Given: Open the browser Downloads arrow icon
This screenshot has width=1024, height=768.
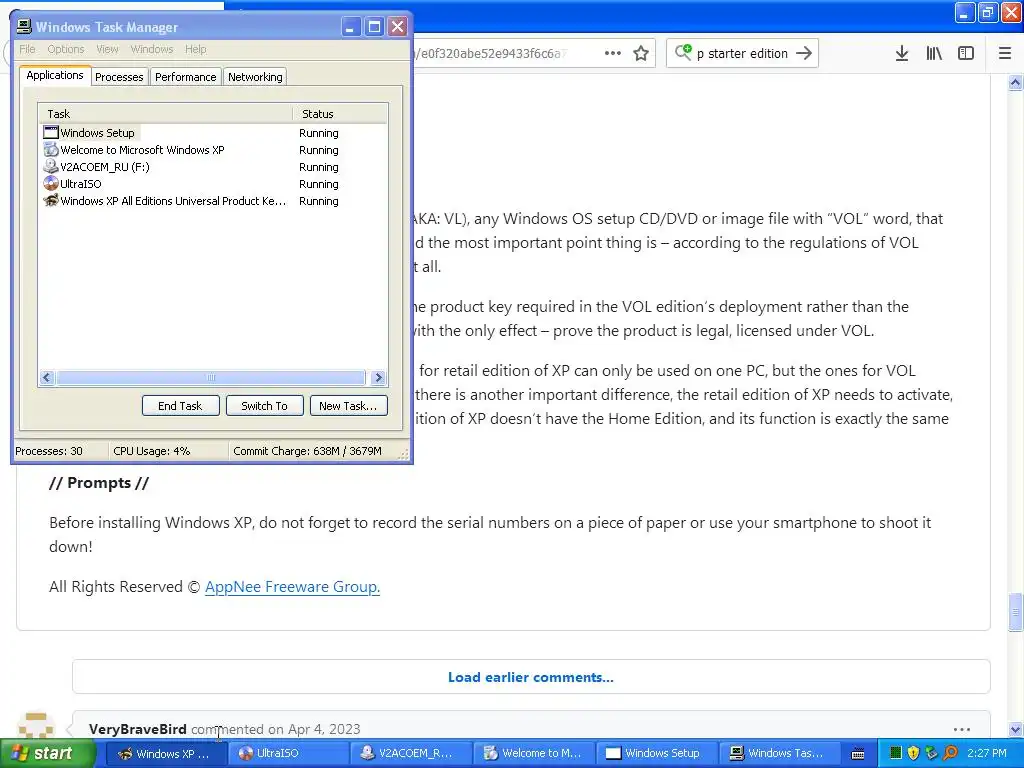Looking at the screenshot, I should (x=901, y=54).
